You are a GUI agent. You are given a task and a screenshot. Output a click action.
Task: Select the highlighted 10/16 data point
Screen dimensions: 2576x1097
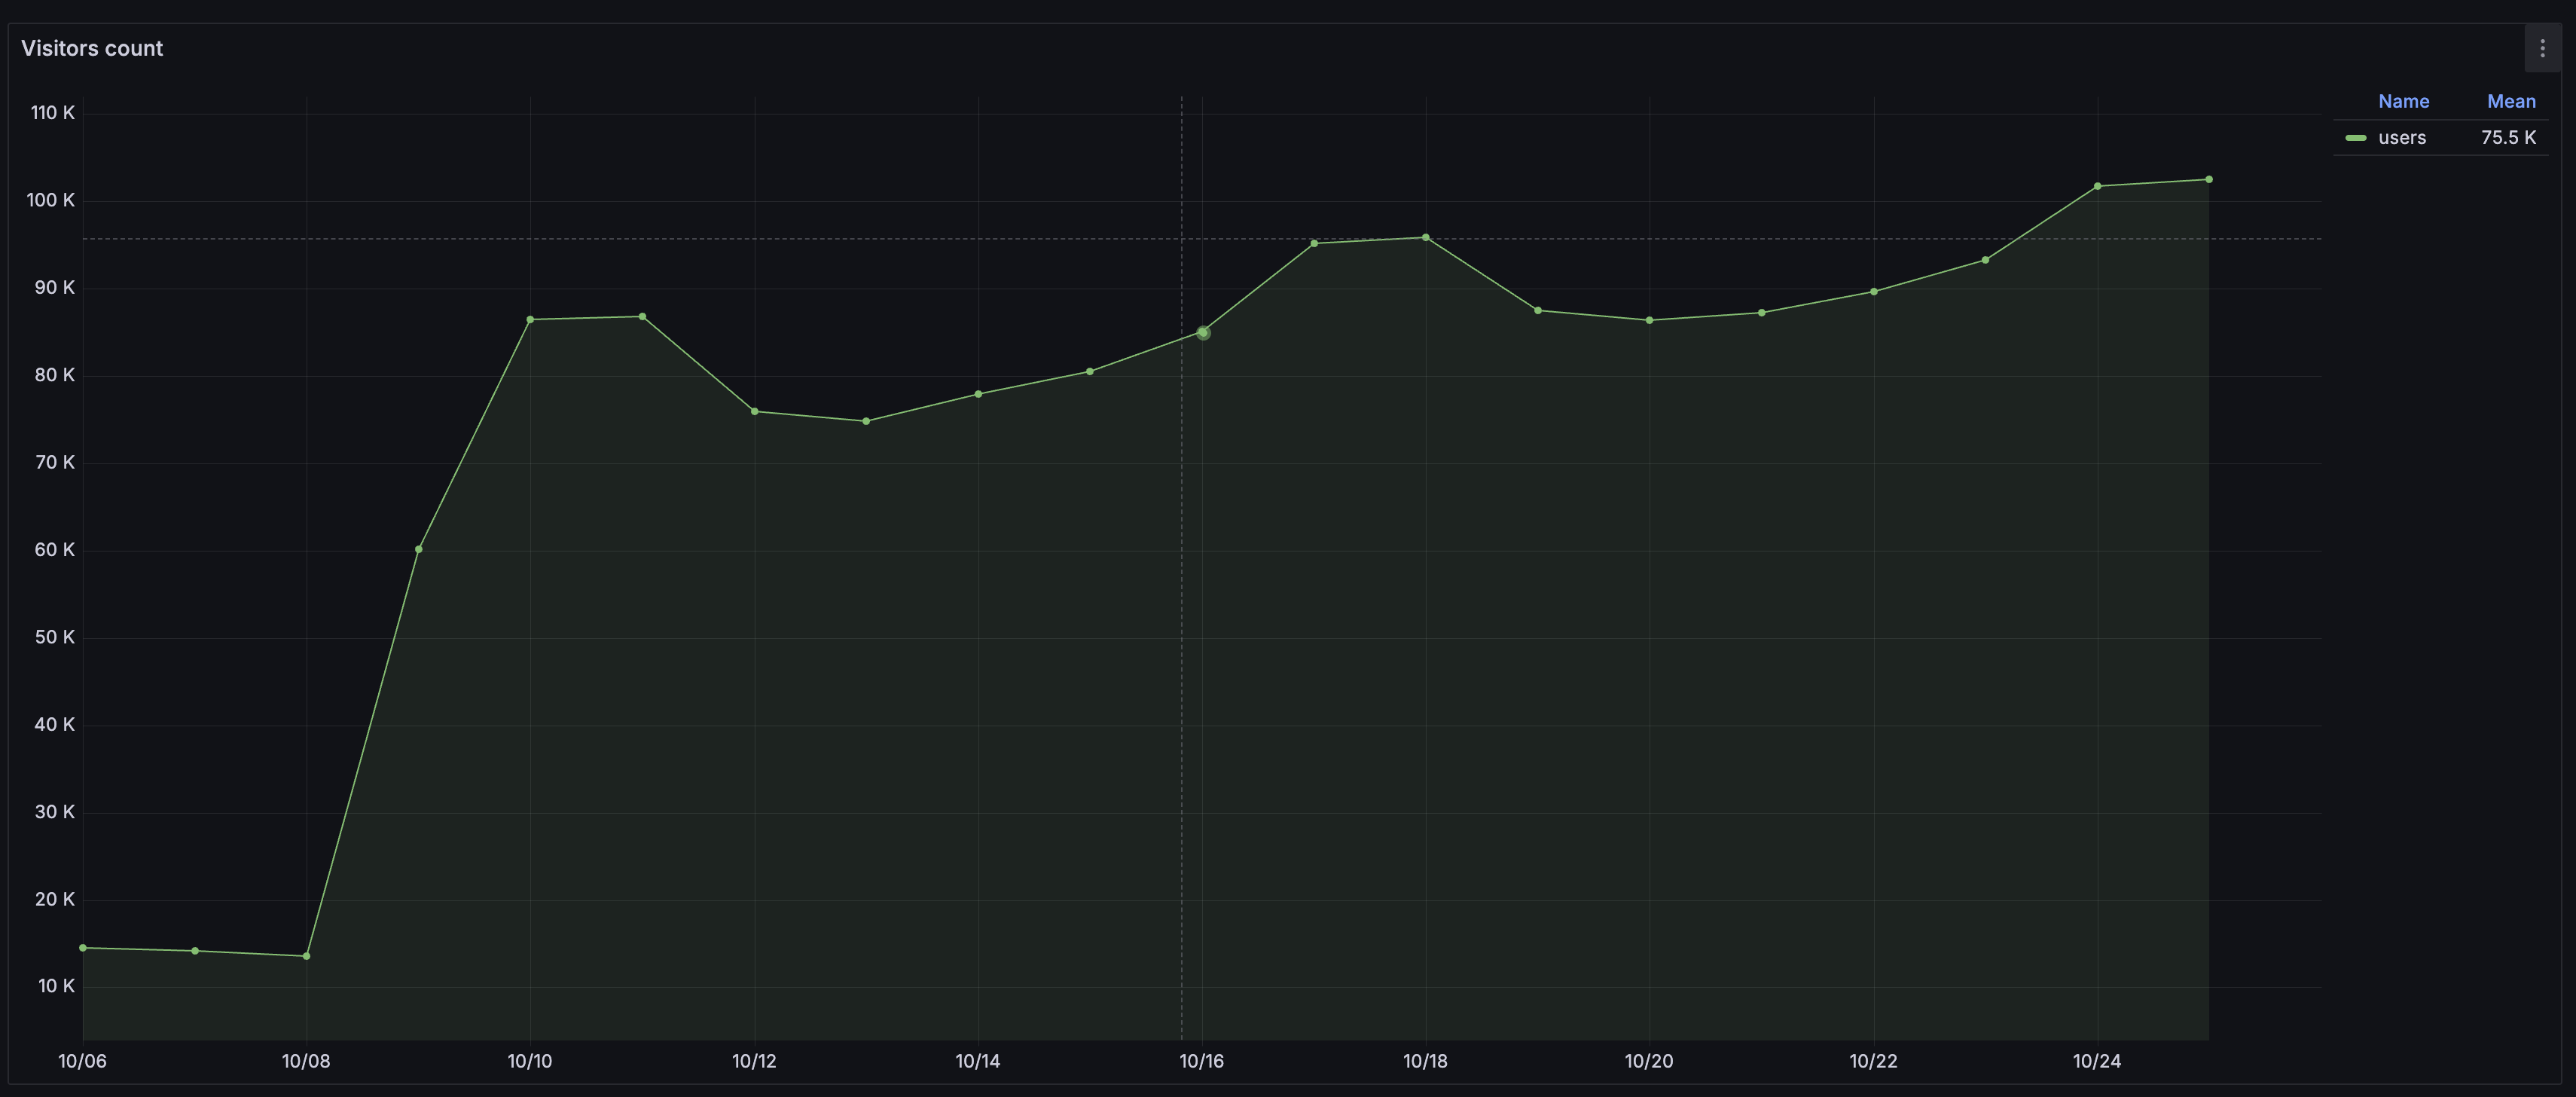pos(1203,332)
